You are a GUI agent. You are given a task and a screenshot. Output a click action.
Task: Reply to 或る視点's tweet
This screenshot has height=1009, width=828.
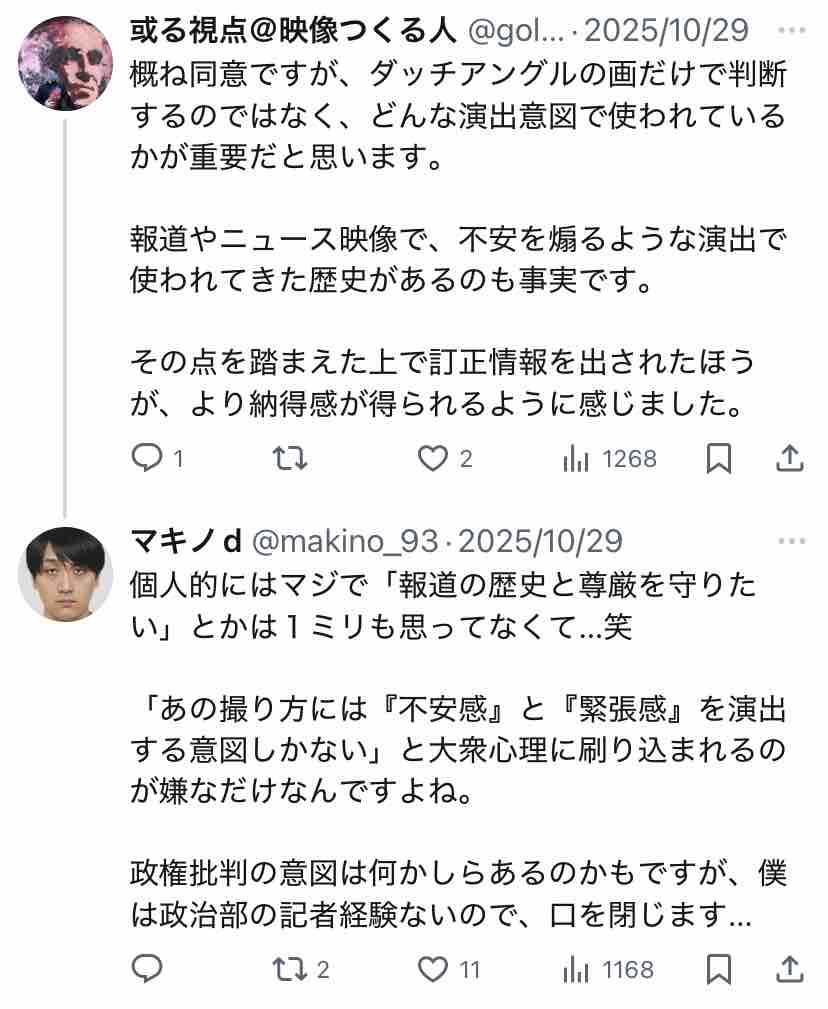click(x=147, y=459)
